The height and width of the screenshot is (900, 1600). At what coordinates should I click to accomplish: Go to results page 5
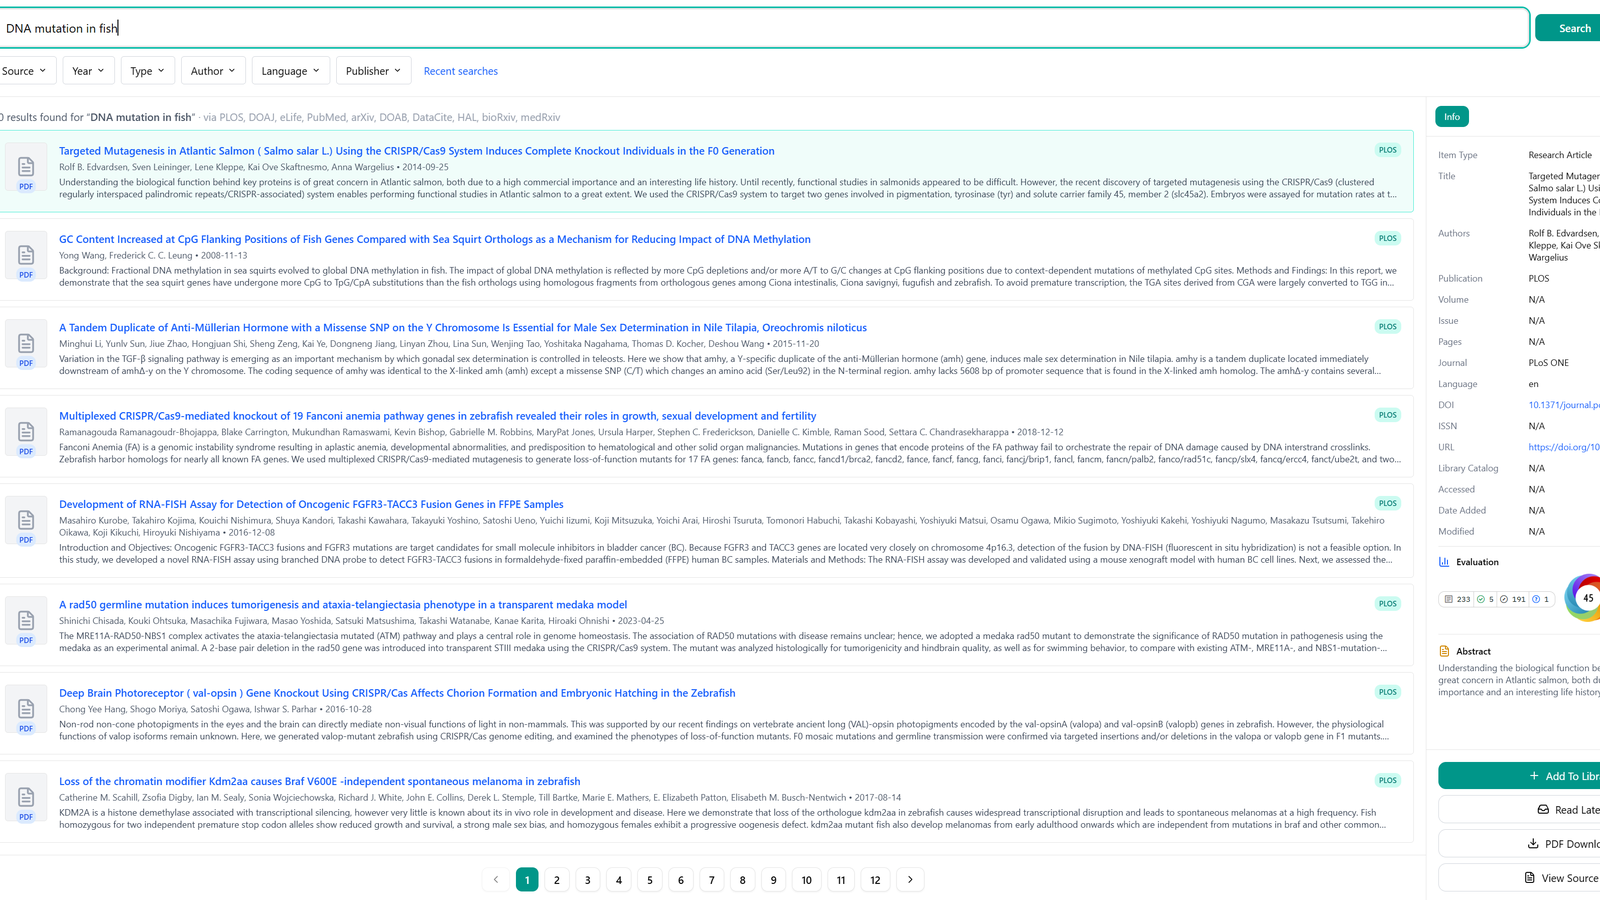tap(650, 880)
